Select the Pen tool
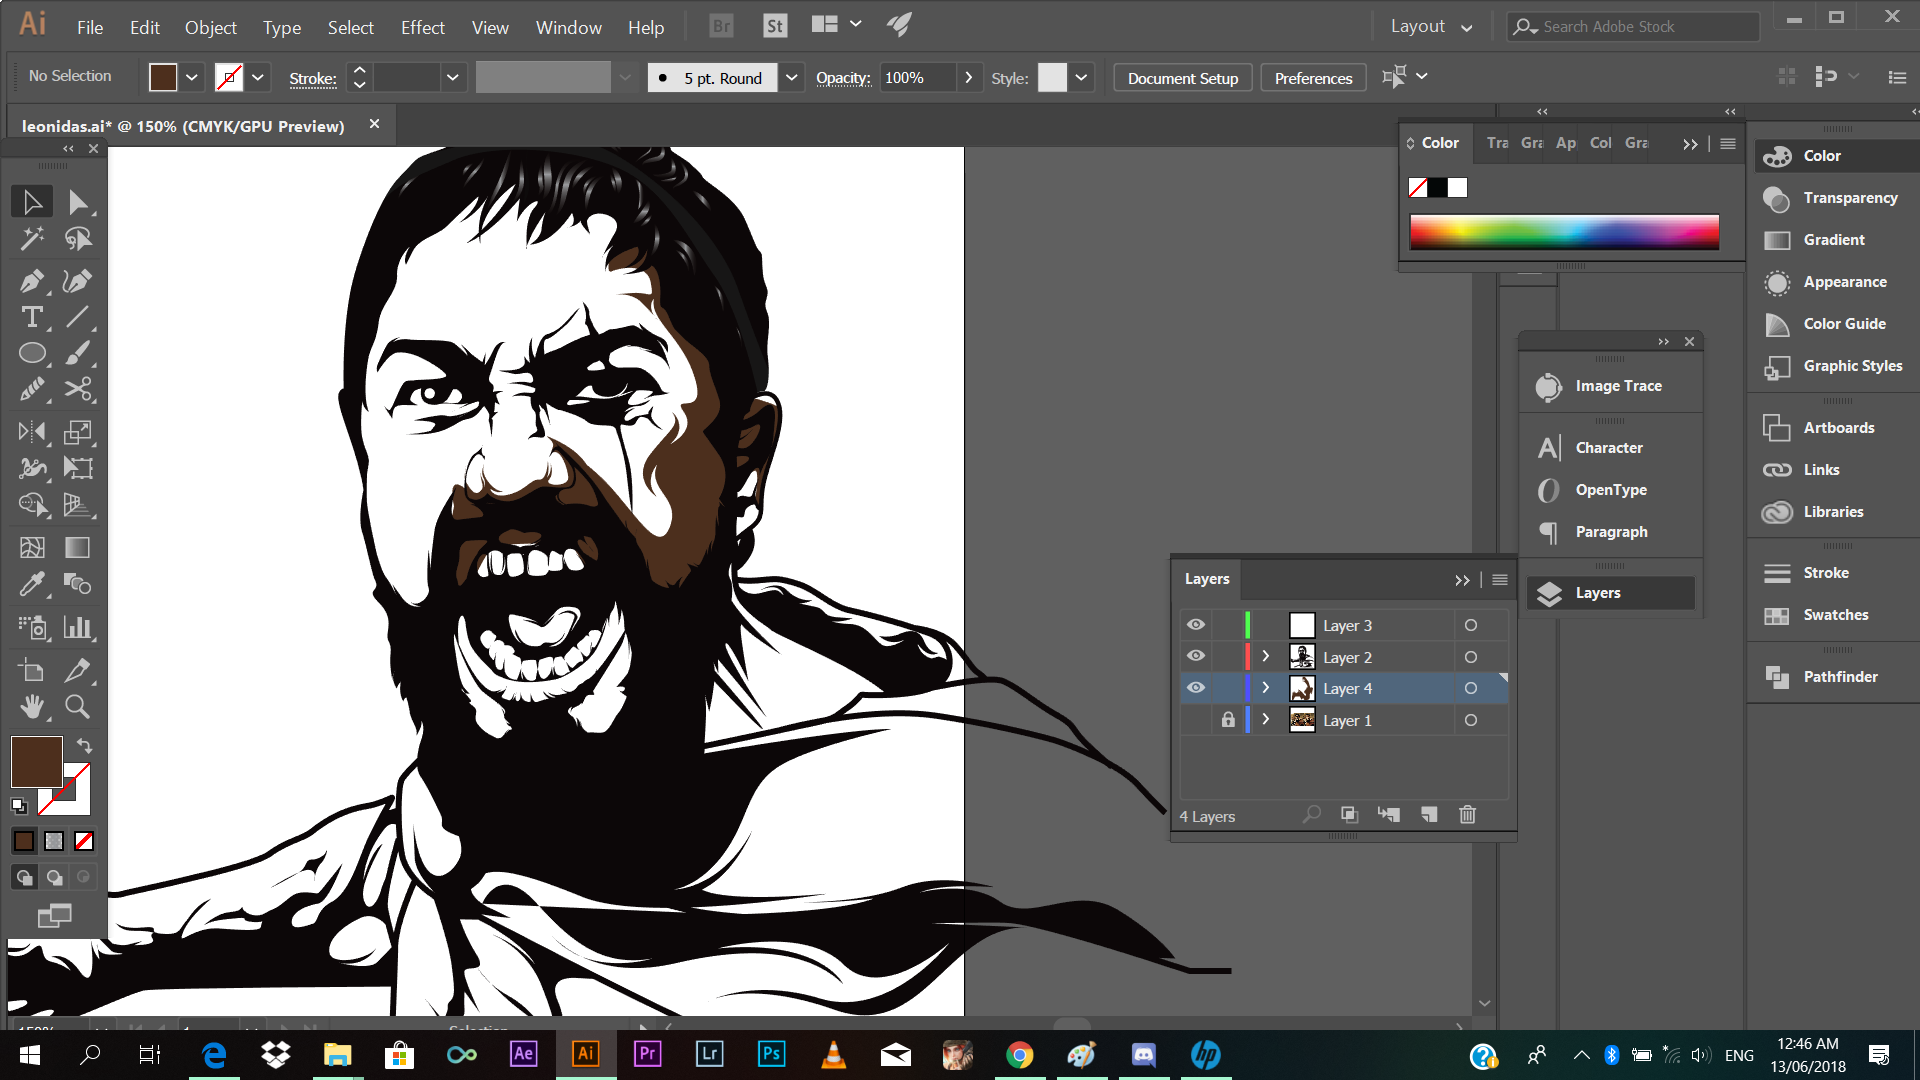The width and height of the screenshot is (1920, 1080). (32, 281)
